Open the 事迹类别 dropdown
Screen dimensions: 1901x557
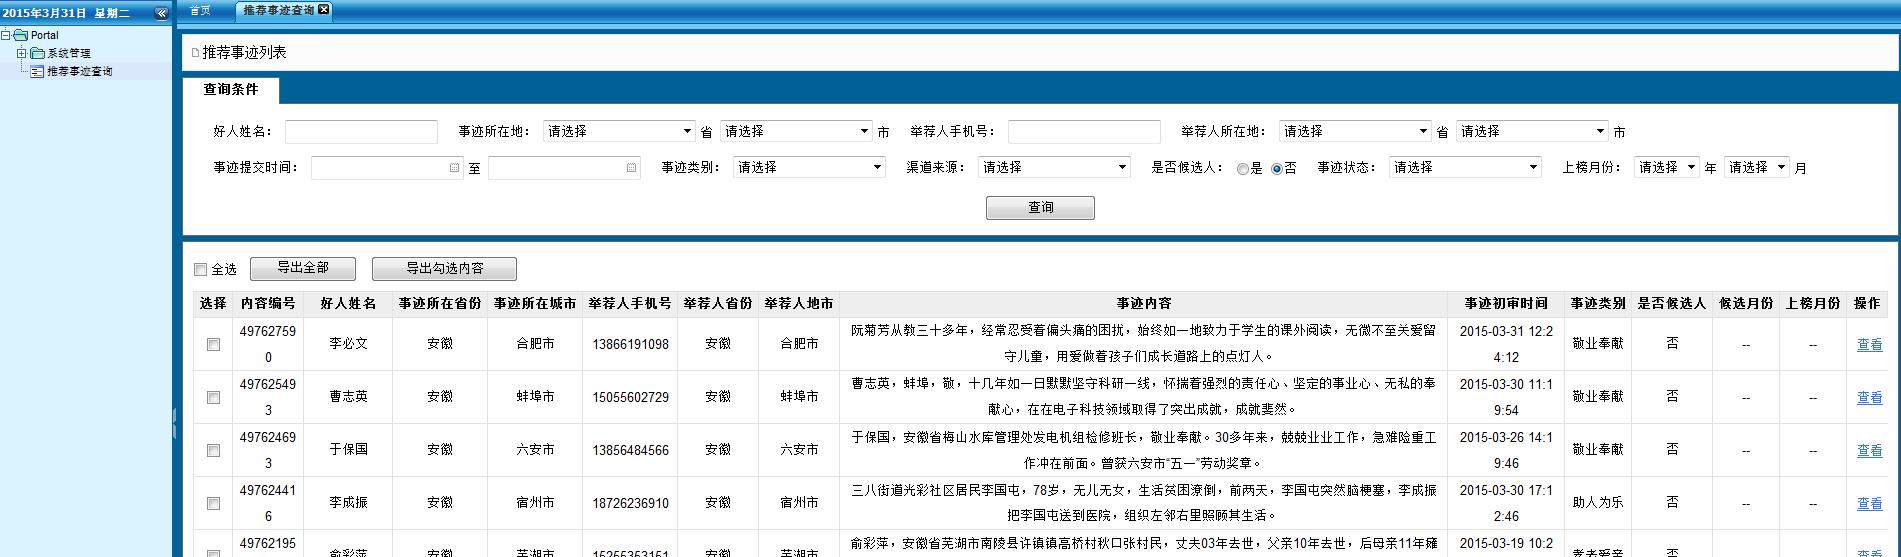pyautogui.click(x=809, y=168)
